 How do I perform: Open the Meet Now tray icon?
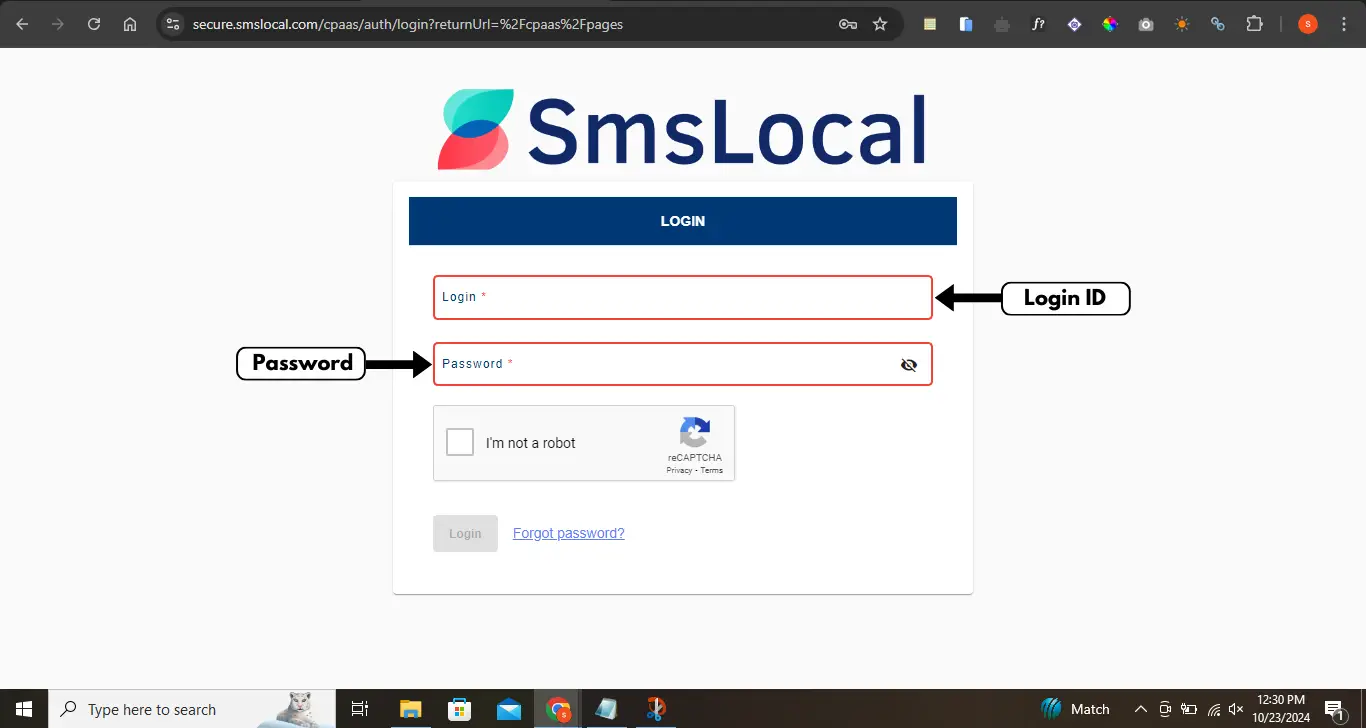[1165, 709]
